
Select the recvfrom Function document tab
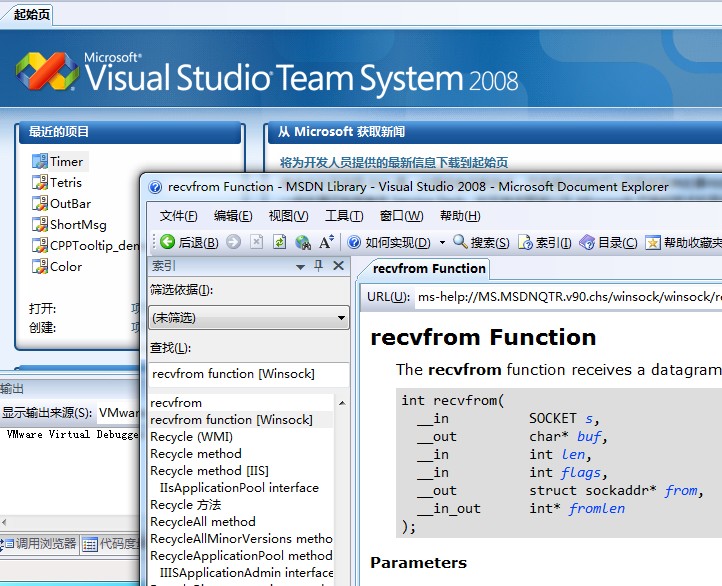click(x=429, y=269)
